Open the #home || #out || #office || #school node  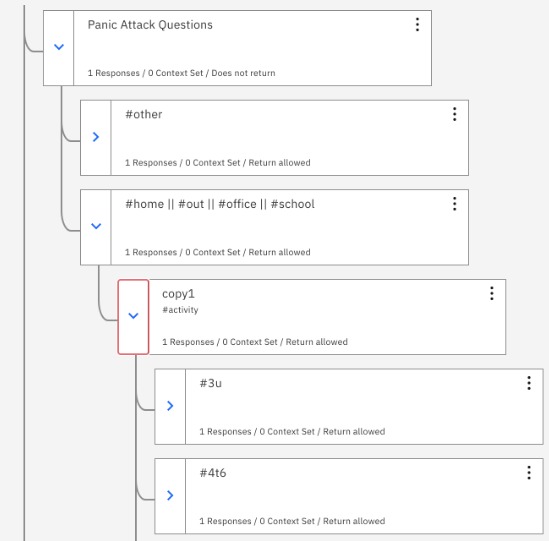coord(290,227)
